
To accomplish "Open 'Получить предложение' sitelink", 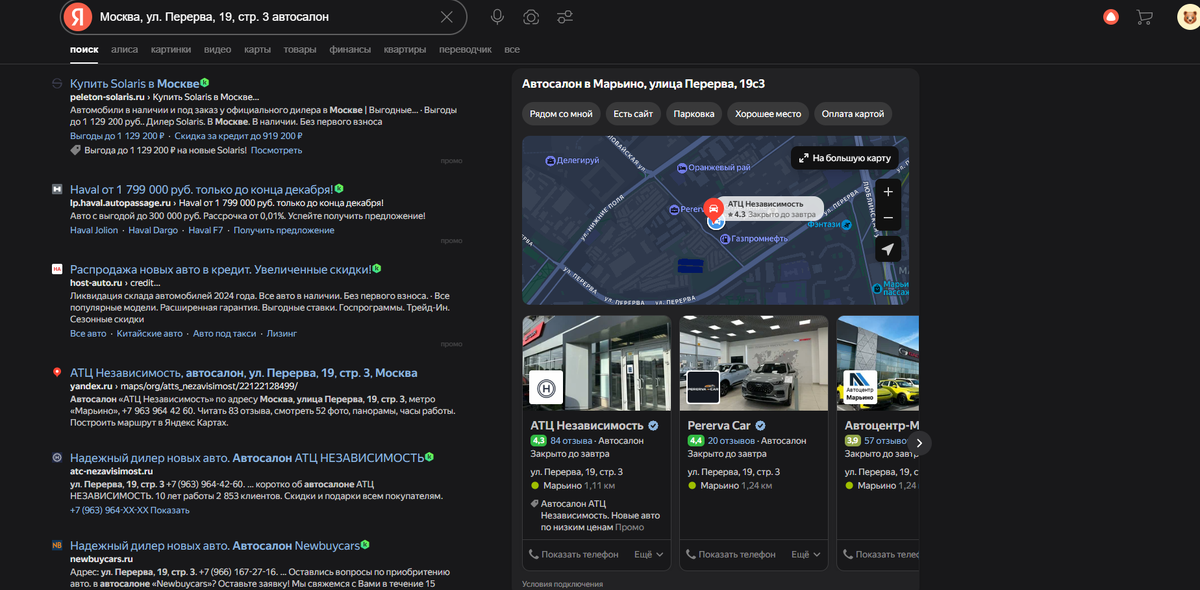I will pos(284,230).
